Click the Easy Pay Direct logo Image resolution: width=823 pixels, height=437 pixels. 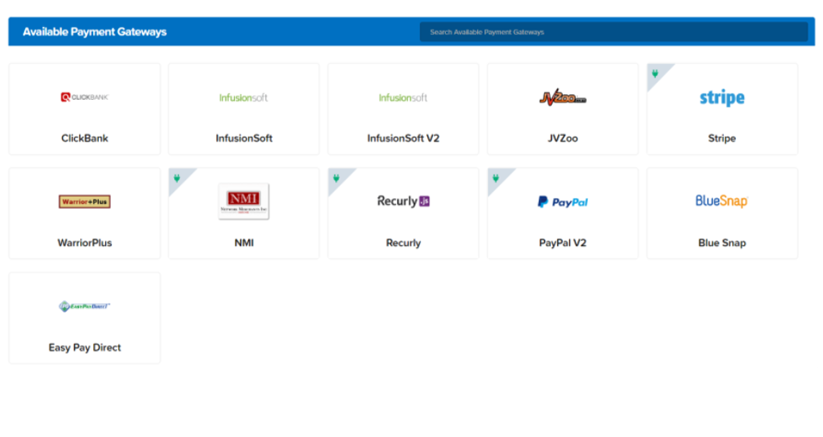click(85, 306)
